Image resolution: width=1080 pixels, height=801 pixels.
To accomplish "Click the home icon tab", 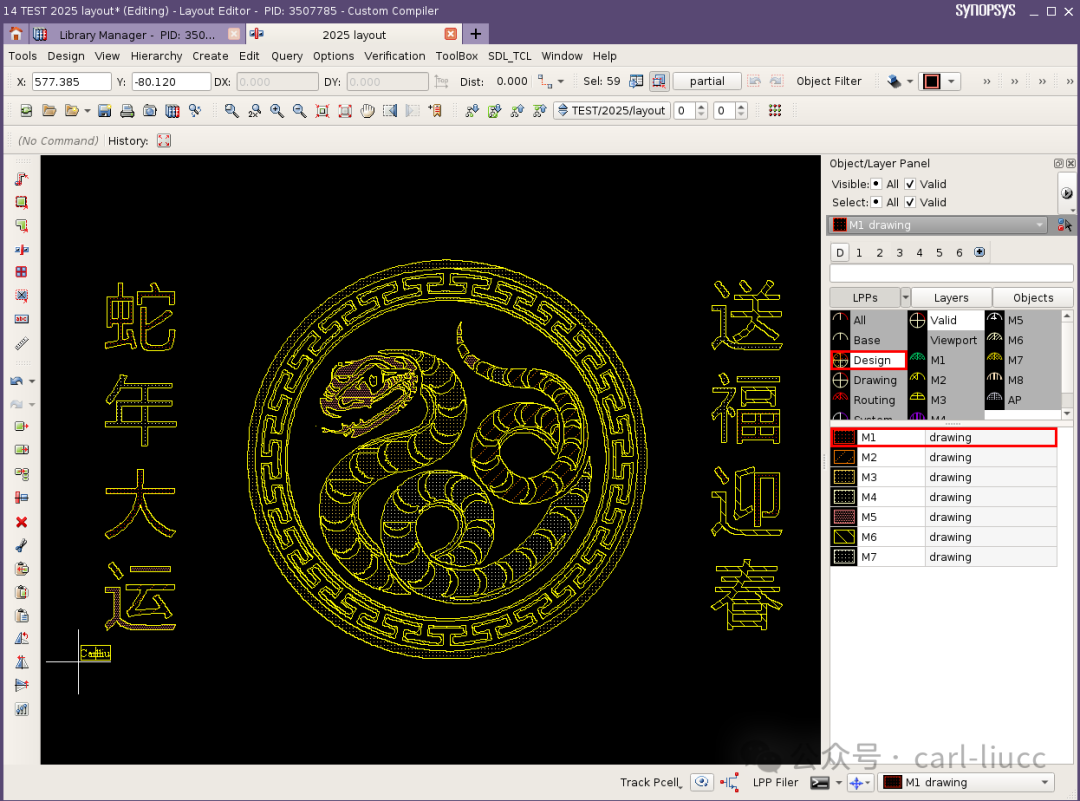I will pos(16,34).
